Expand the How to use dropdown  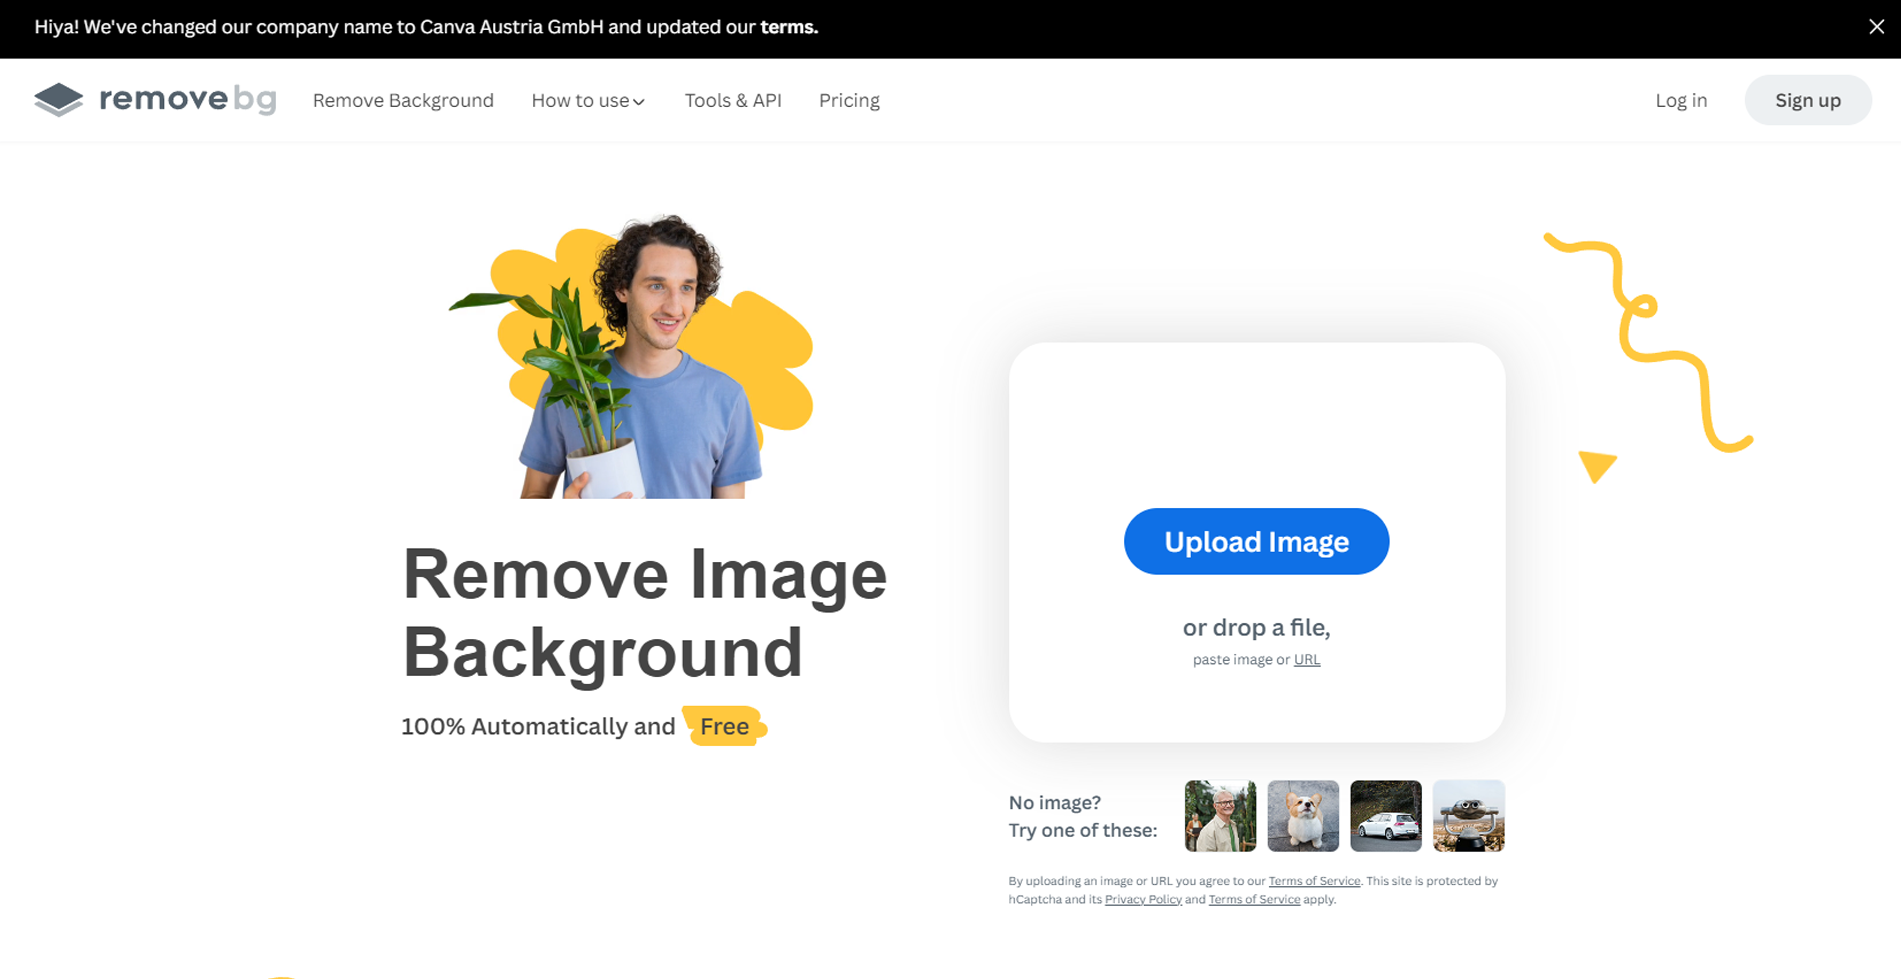pyautogui.click(x=588, y=100)
